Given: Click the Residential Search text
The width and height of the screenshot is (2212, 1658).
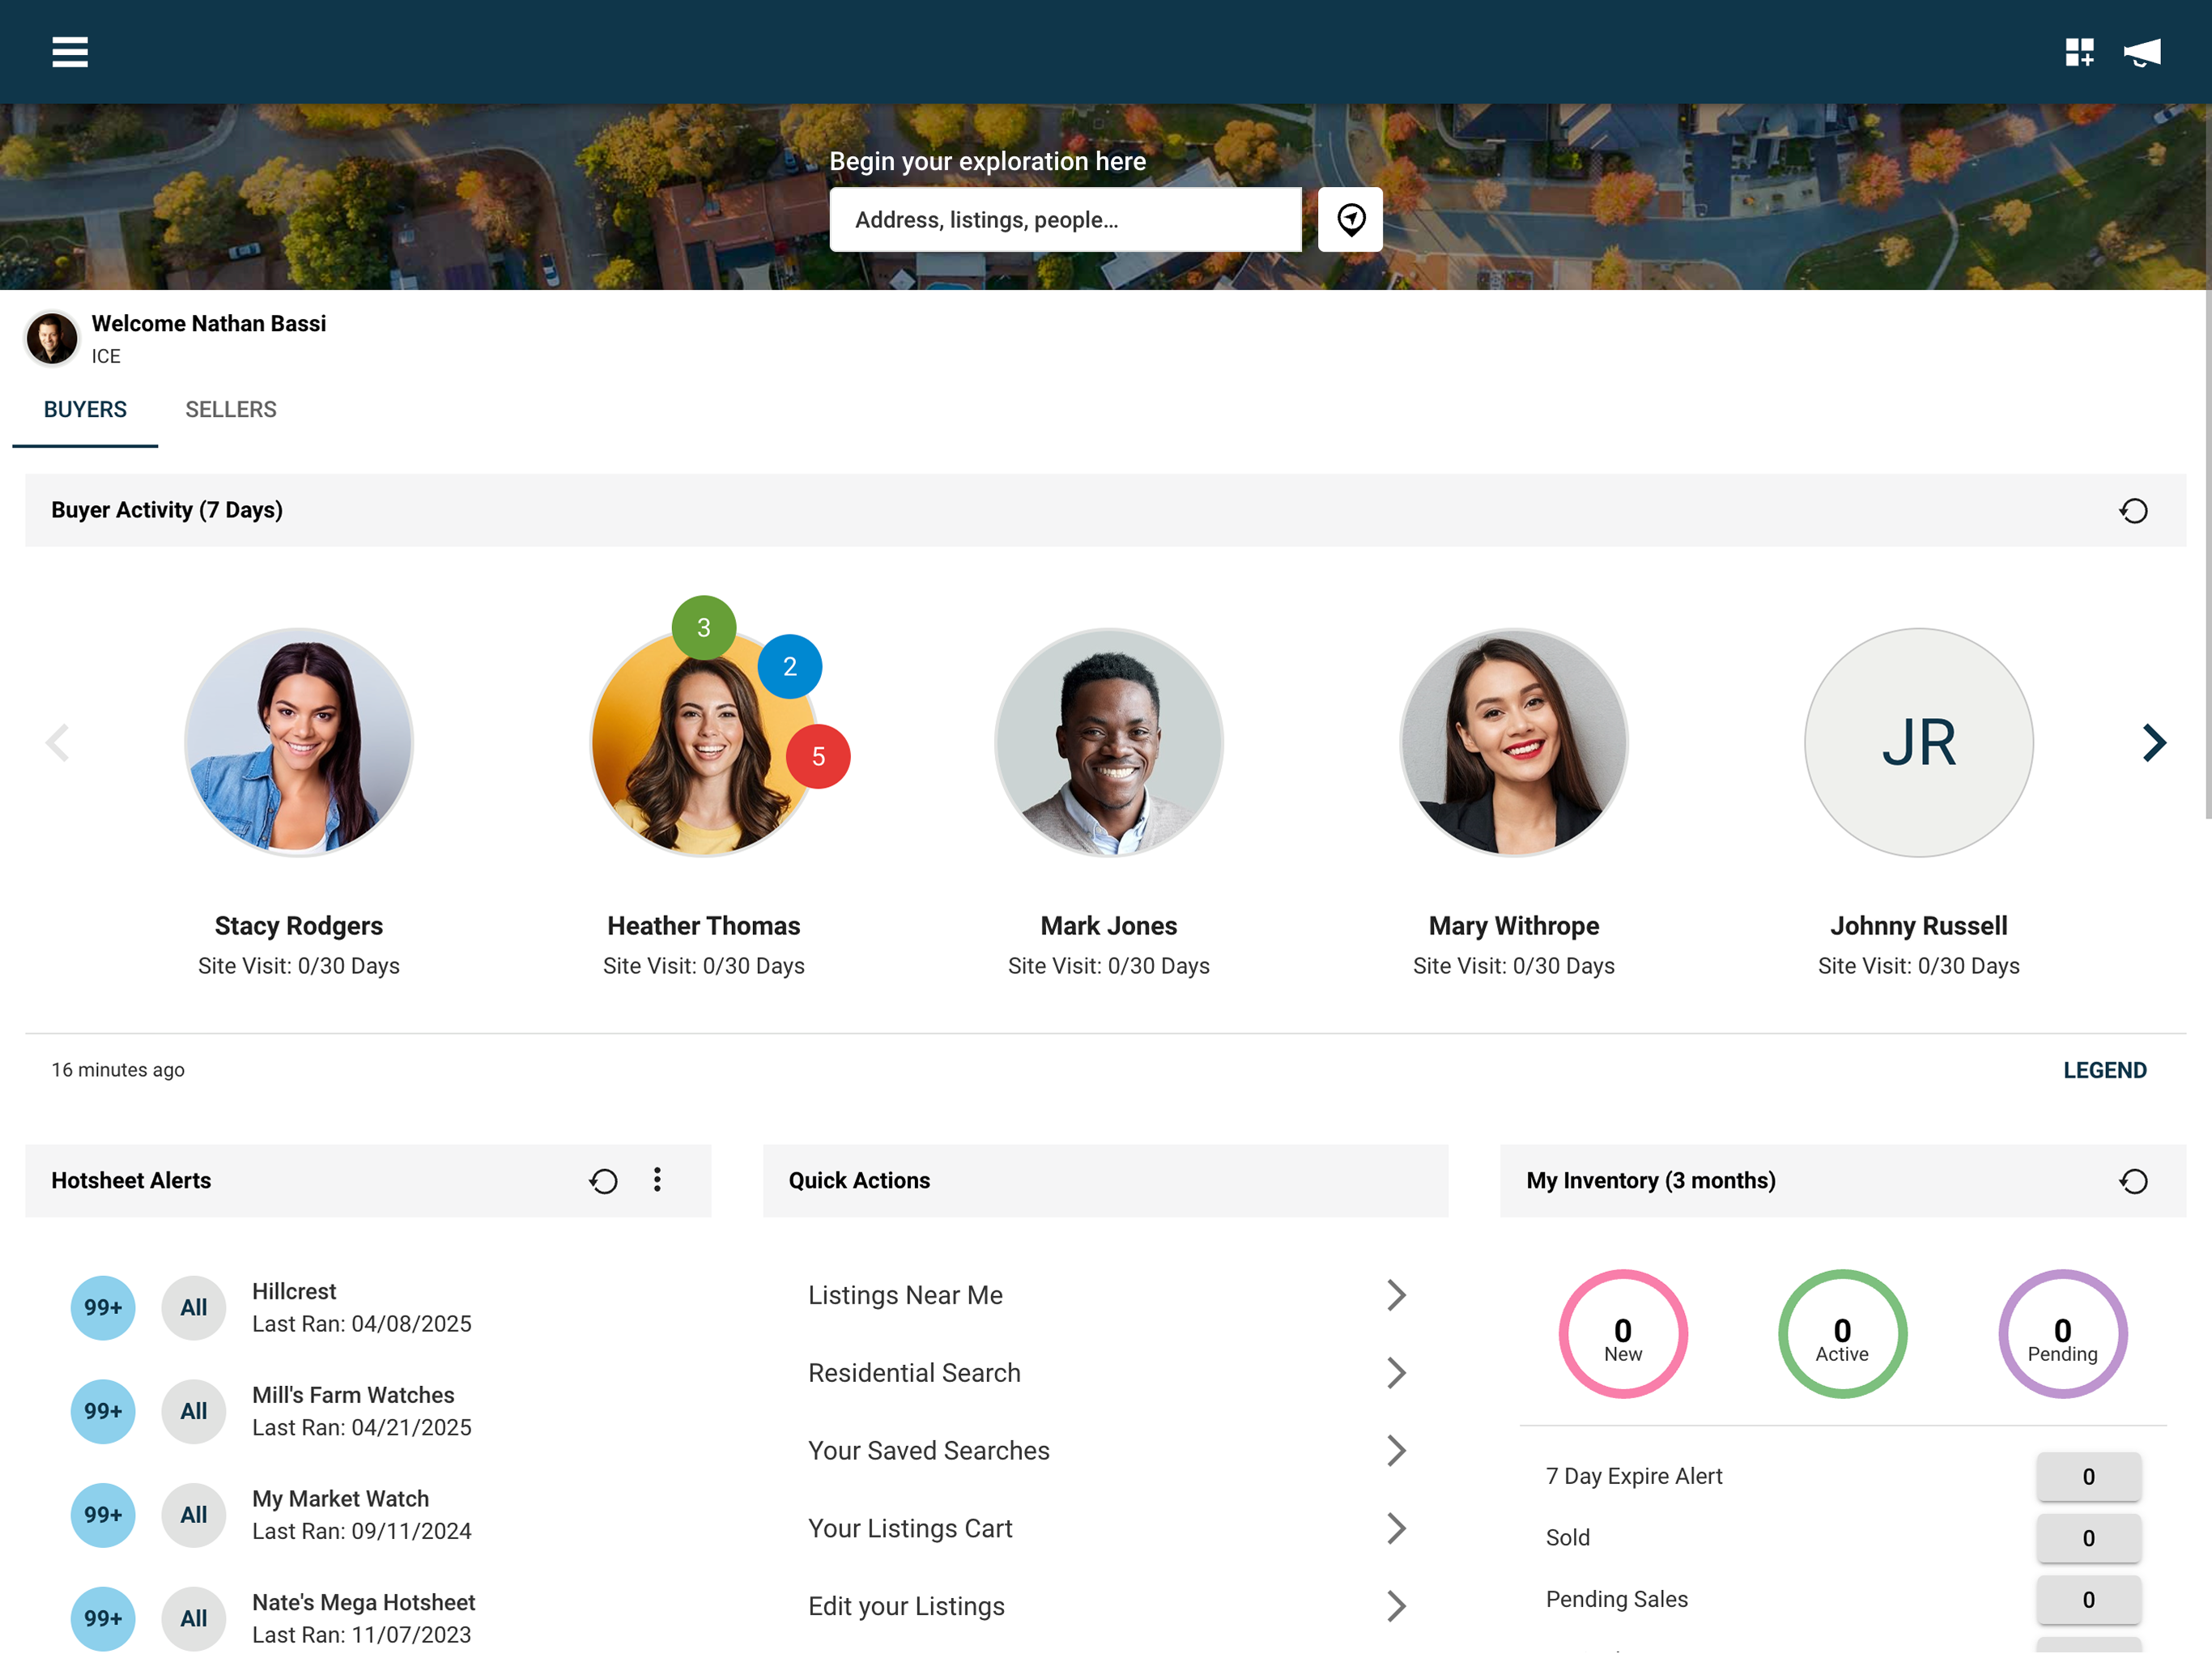Looking at the screenshot, I should click(x=914, y=1374).
